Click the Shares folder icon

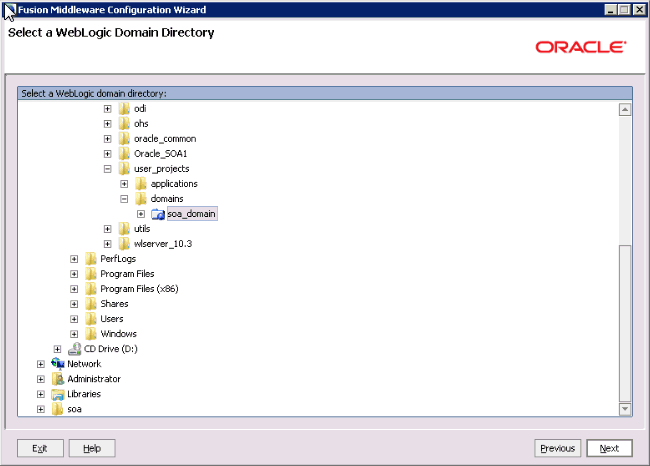pyautogui.click(x=91, y=304)
